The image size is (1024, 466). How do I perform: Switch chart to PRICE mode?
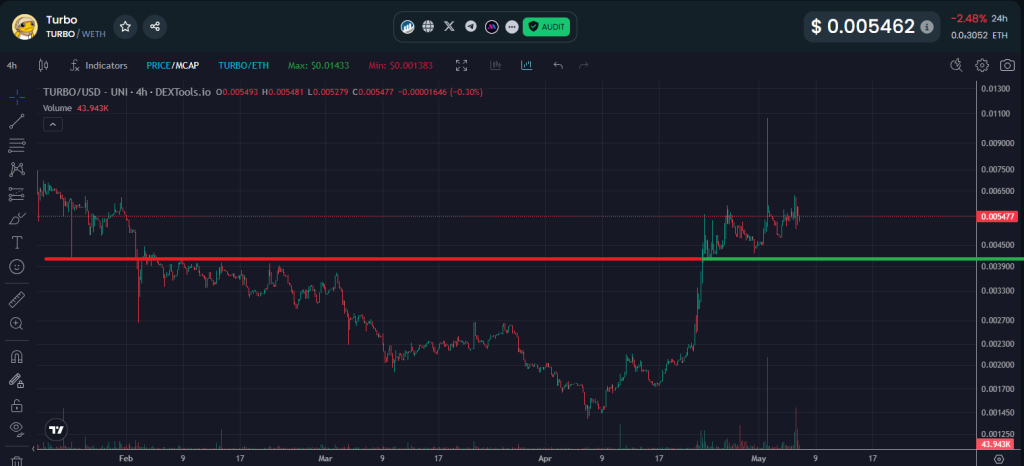(x=158, y=65)
